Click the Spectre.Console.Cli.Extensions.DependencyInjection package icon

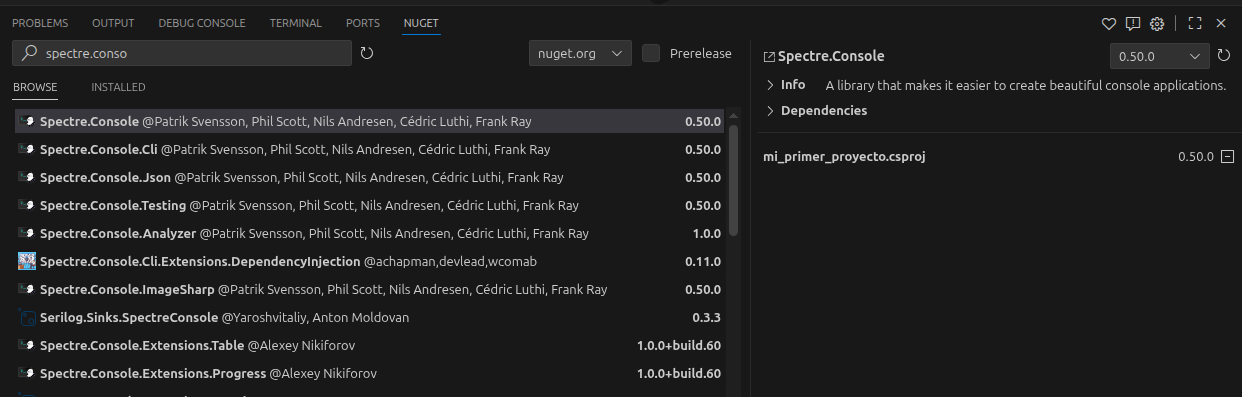pos(27,262)
